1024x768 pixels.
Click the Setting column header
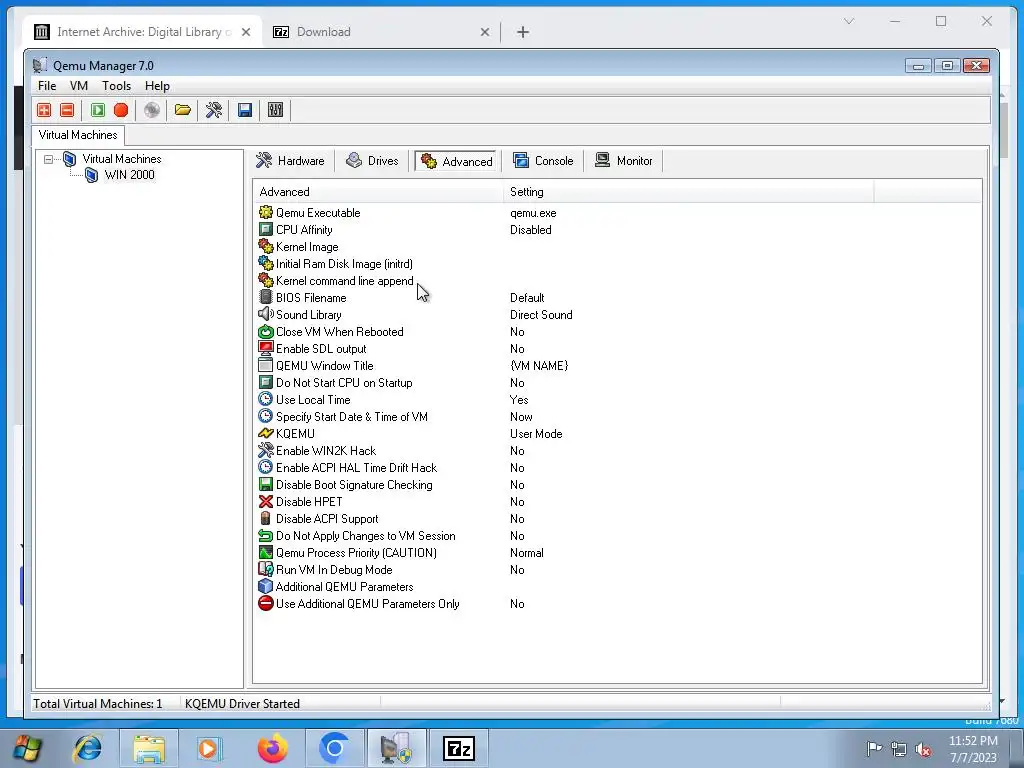tap(688, 192)
